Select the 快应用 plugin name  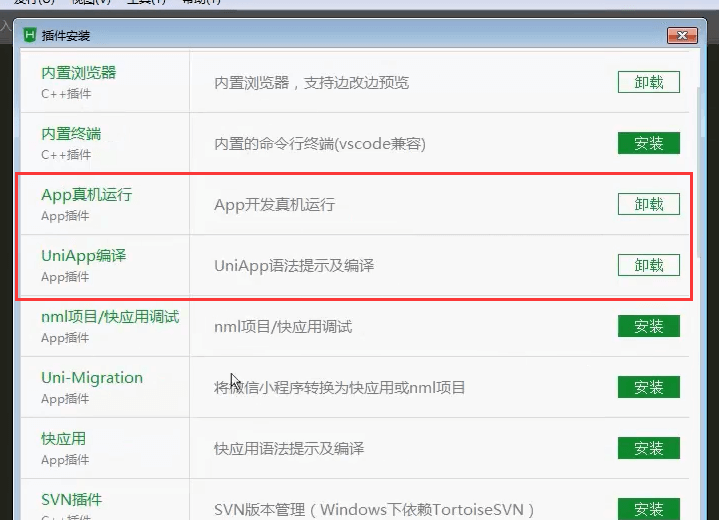[63, 438]
